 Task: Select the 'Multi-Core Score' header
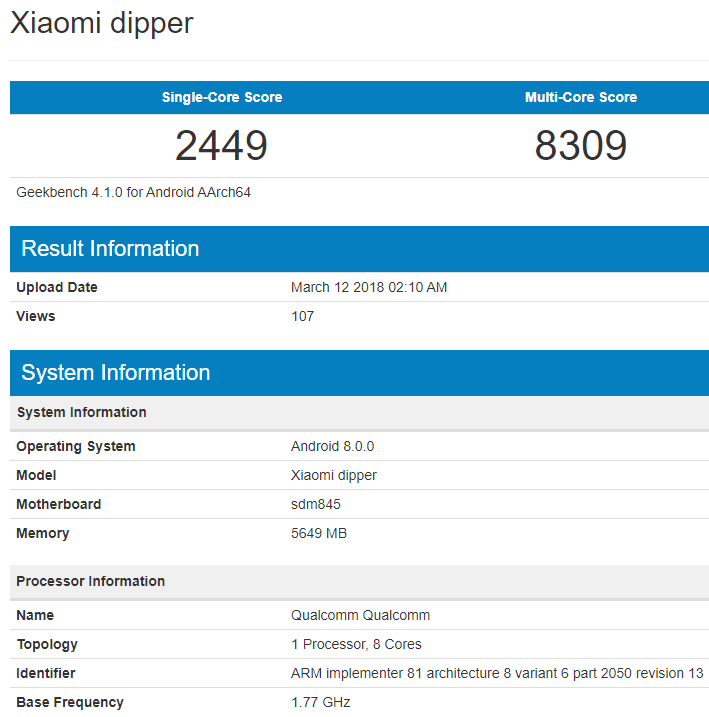point(581,97)
